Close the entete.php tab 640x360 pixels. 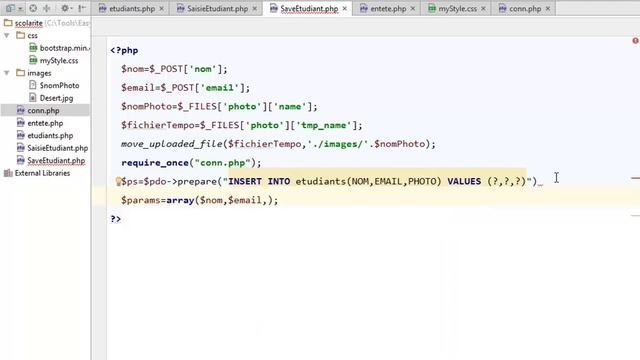[413, 9]
